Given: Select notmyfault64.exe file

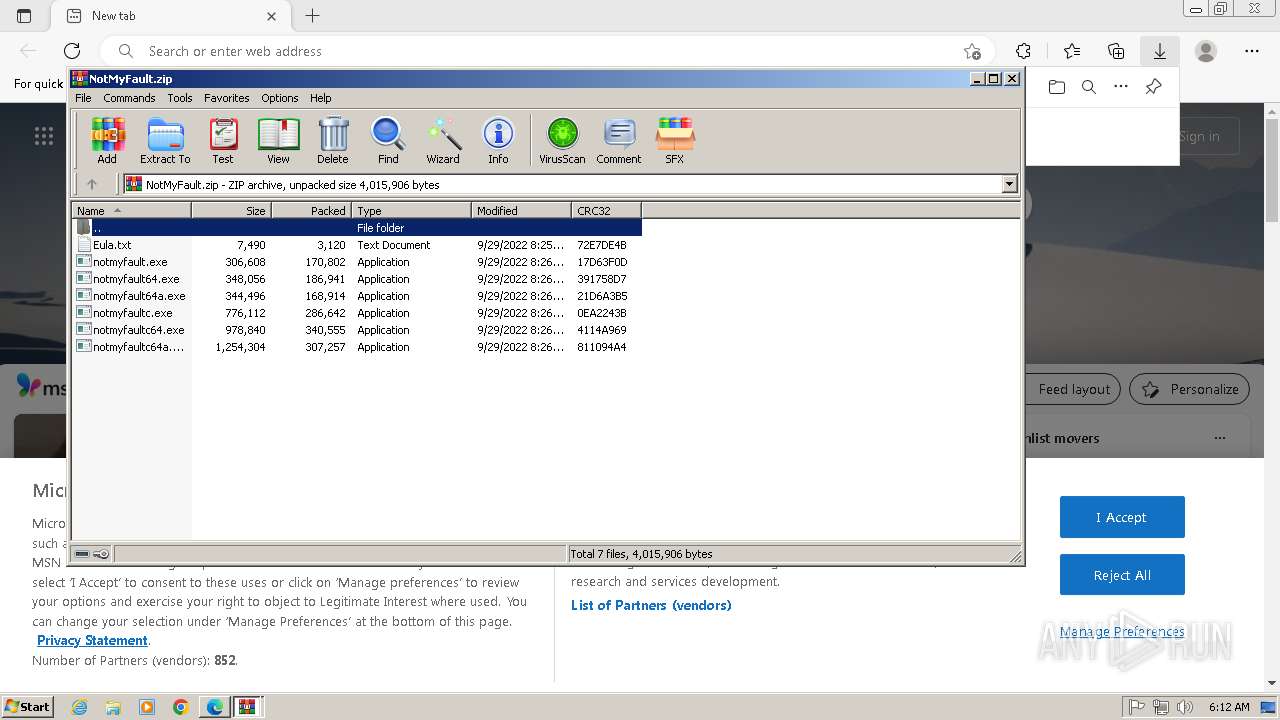Looking at the screenshot, I should tap(357, 279).
